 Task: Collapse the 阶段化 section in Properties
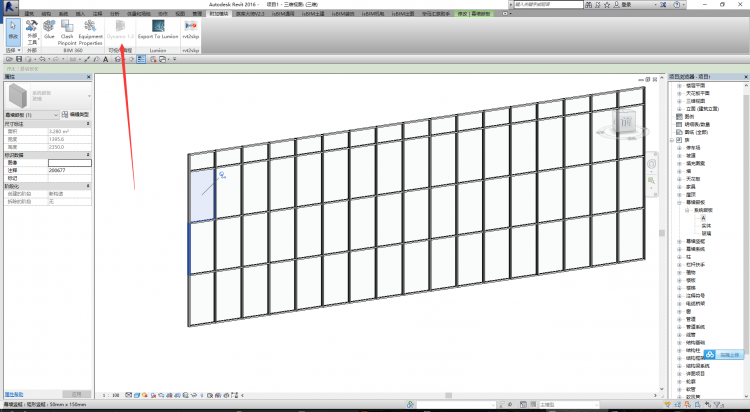pos(88,186)
